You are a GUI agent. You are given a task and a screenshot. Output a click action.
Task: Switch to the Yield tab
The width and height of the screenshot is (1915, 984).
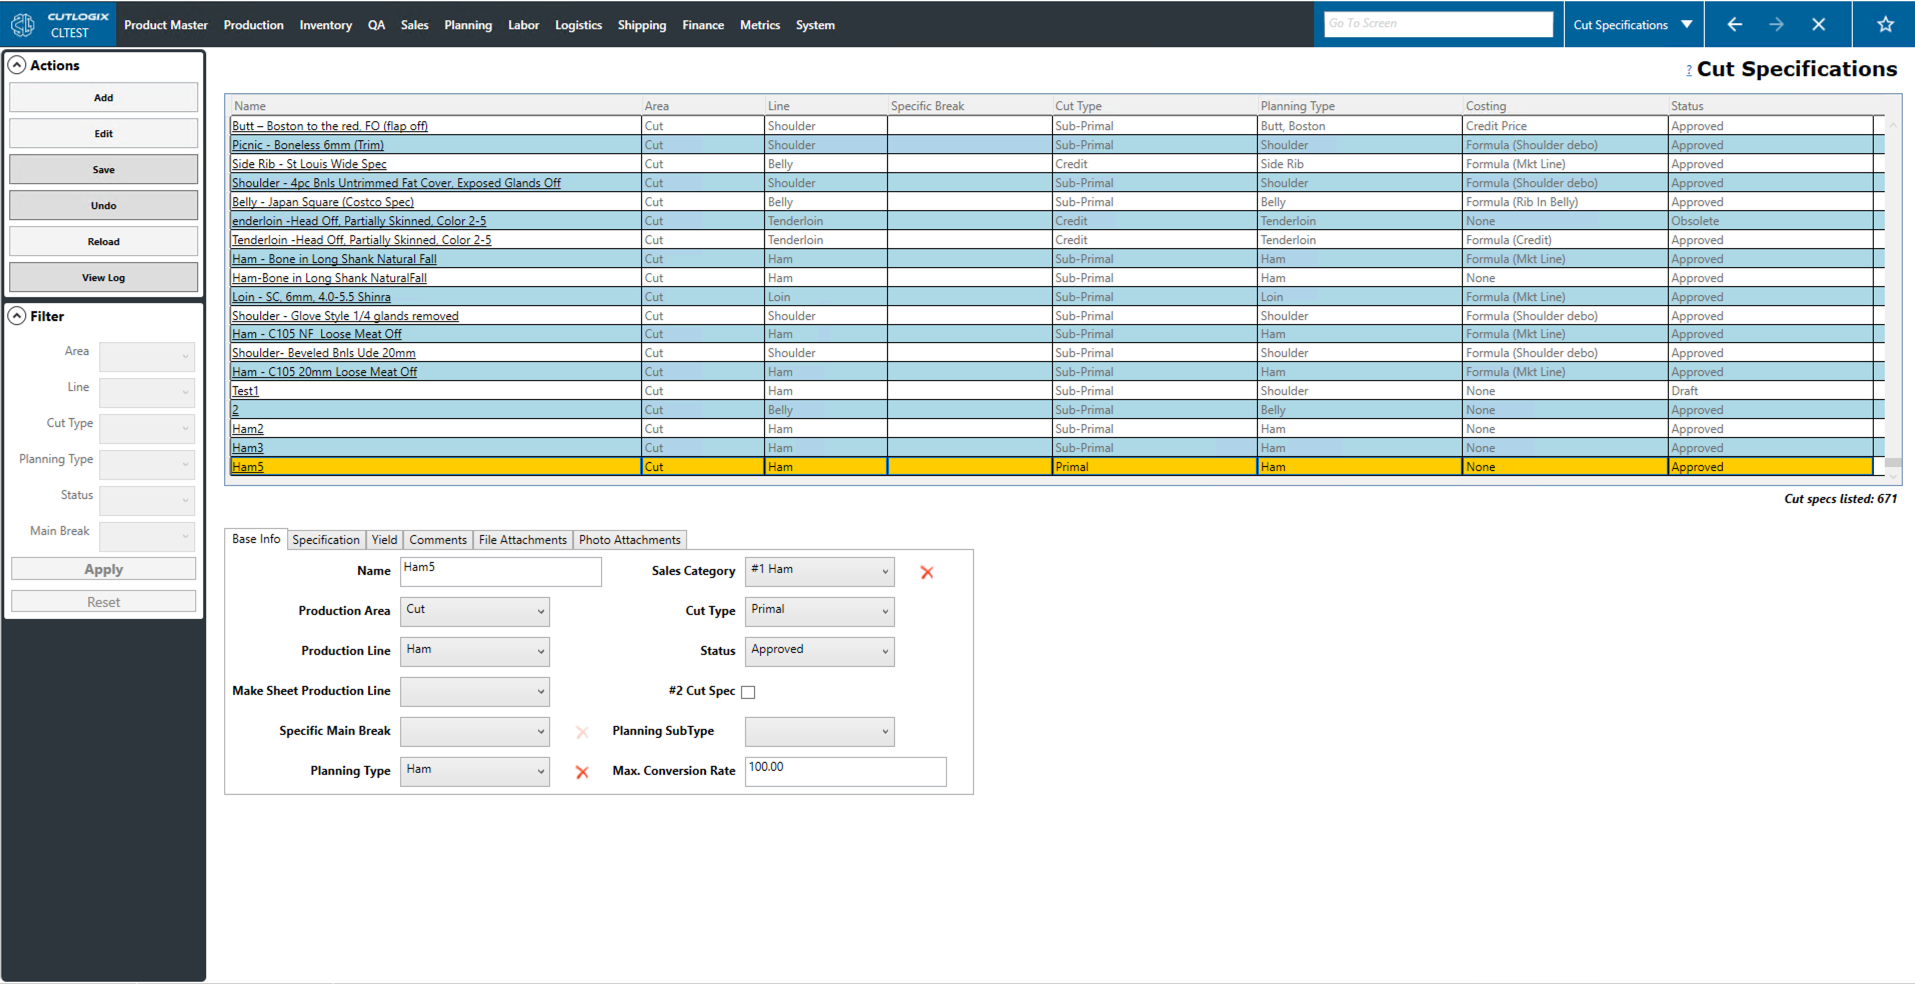(x=384, y=540)
